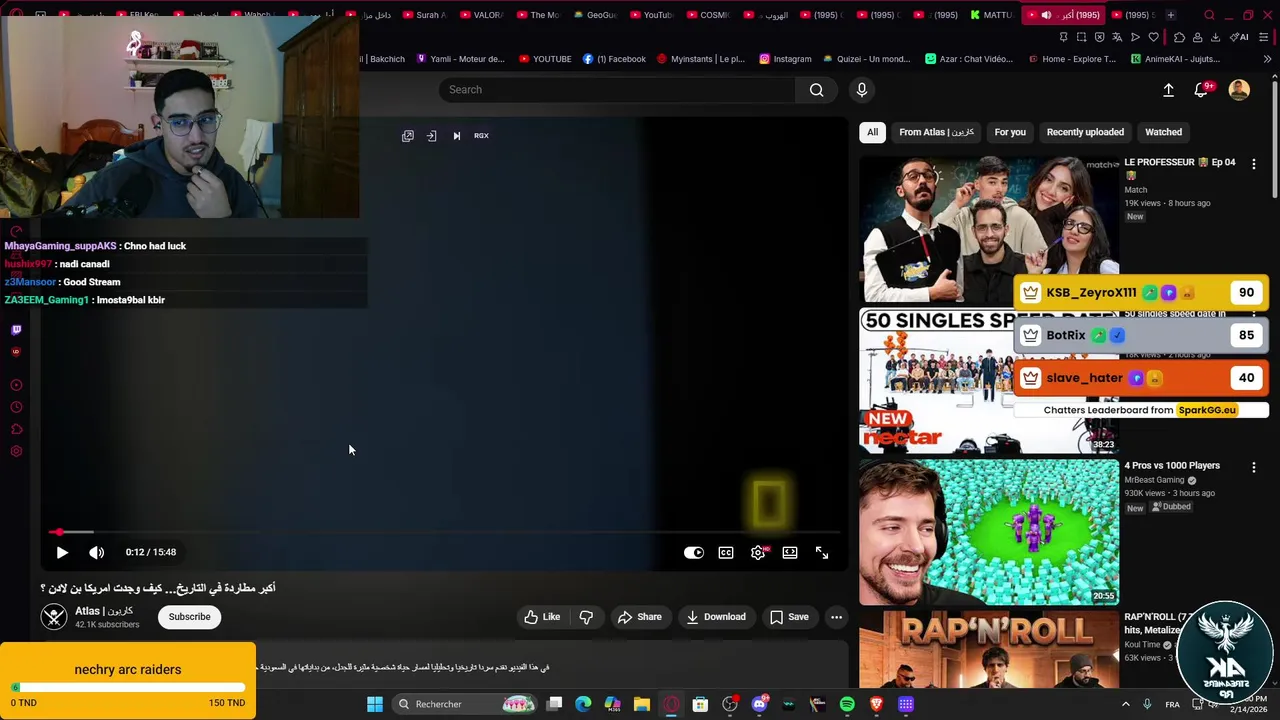This screenshot has width=1280, height=720.
Task: Open the YouTube notifications bell
Action: pos(1202,90)
